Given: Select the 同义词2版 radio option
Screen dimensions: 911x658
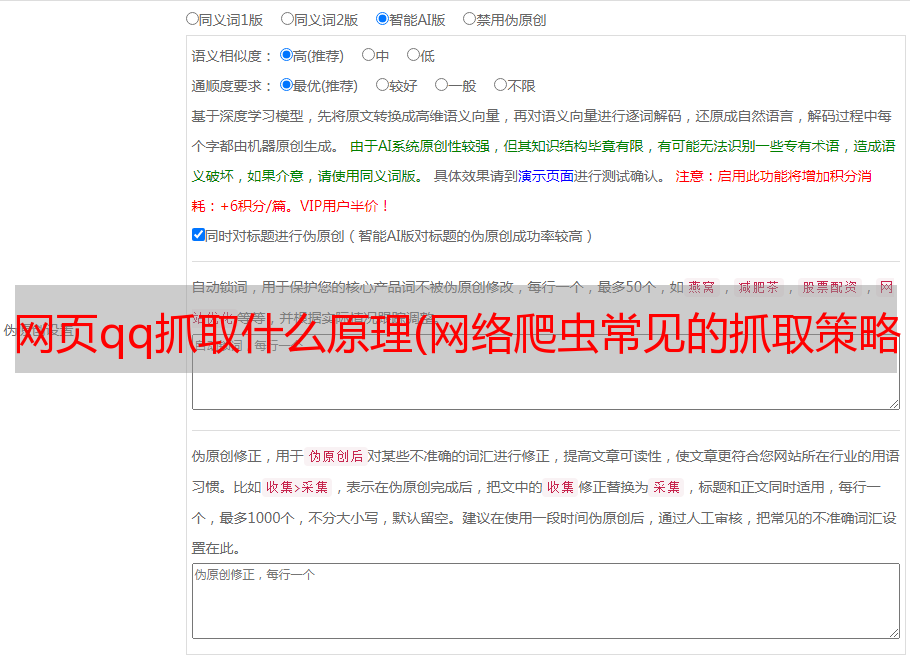Looking at the screenshot, I should pyautogui.click(x=287, y=19).
